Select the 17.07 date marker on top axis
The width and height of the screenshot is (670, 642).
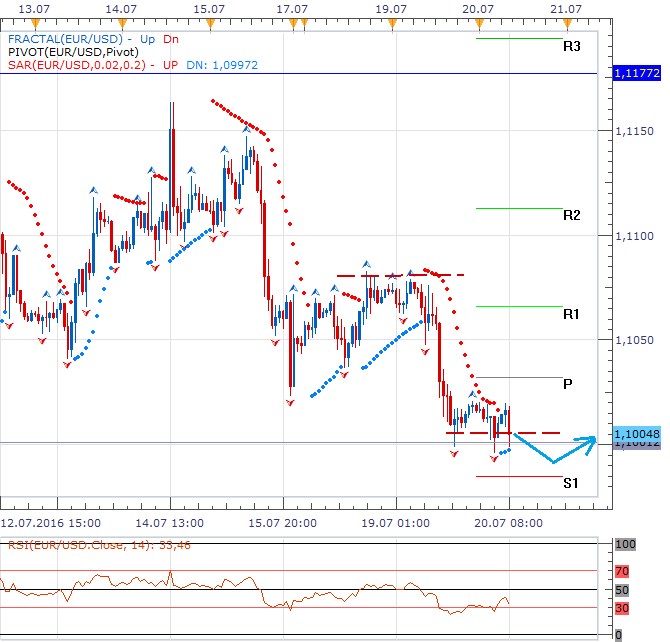pyautogui.click(x=292, y=8)
